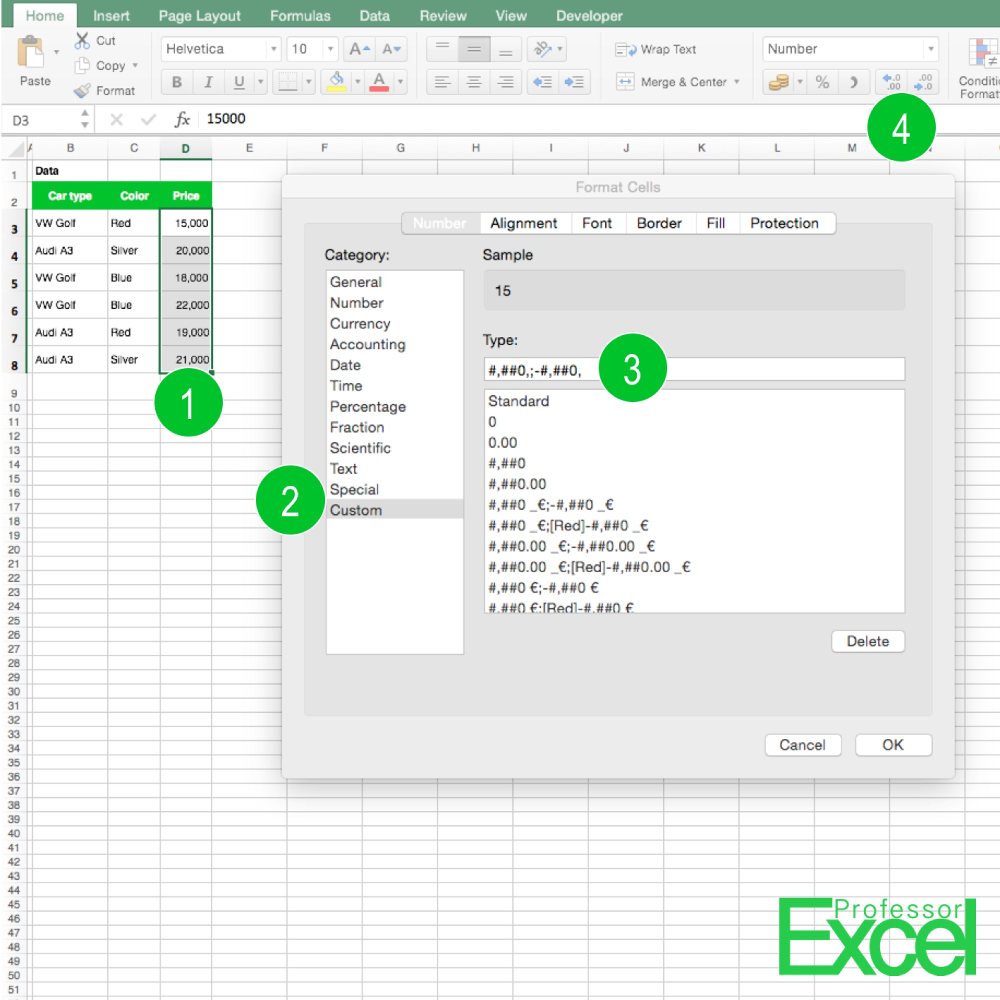Click the Fill Color bucket icon
1000x1000 pixels.
pyautogui.click(x=338, y=80)
